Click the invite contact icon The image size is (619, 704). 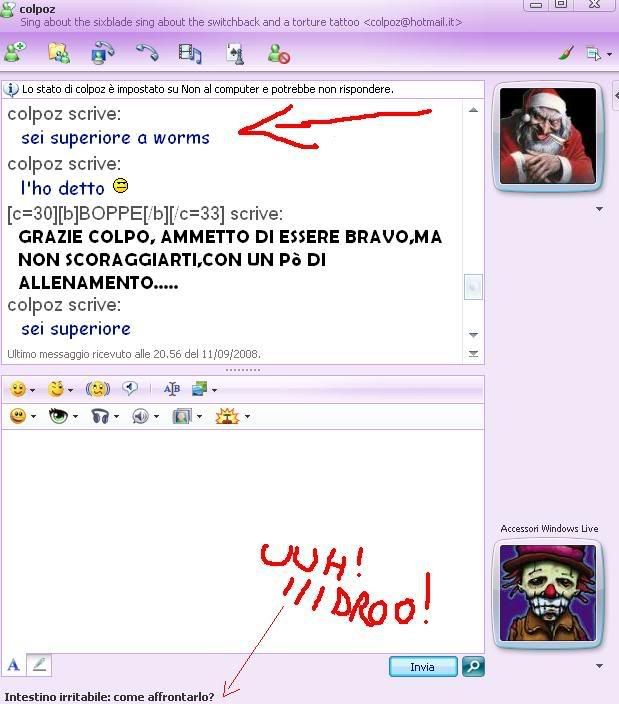[15, 52]
